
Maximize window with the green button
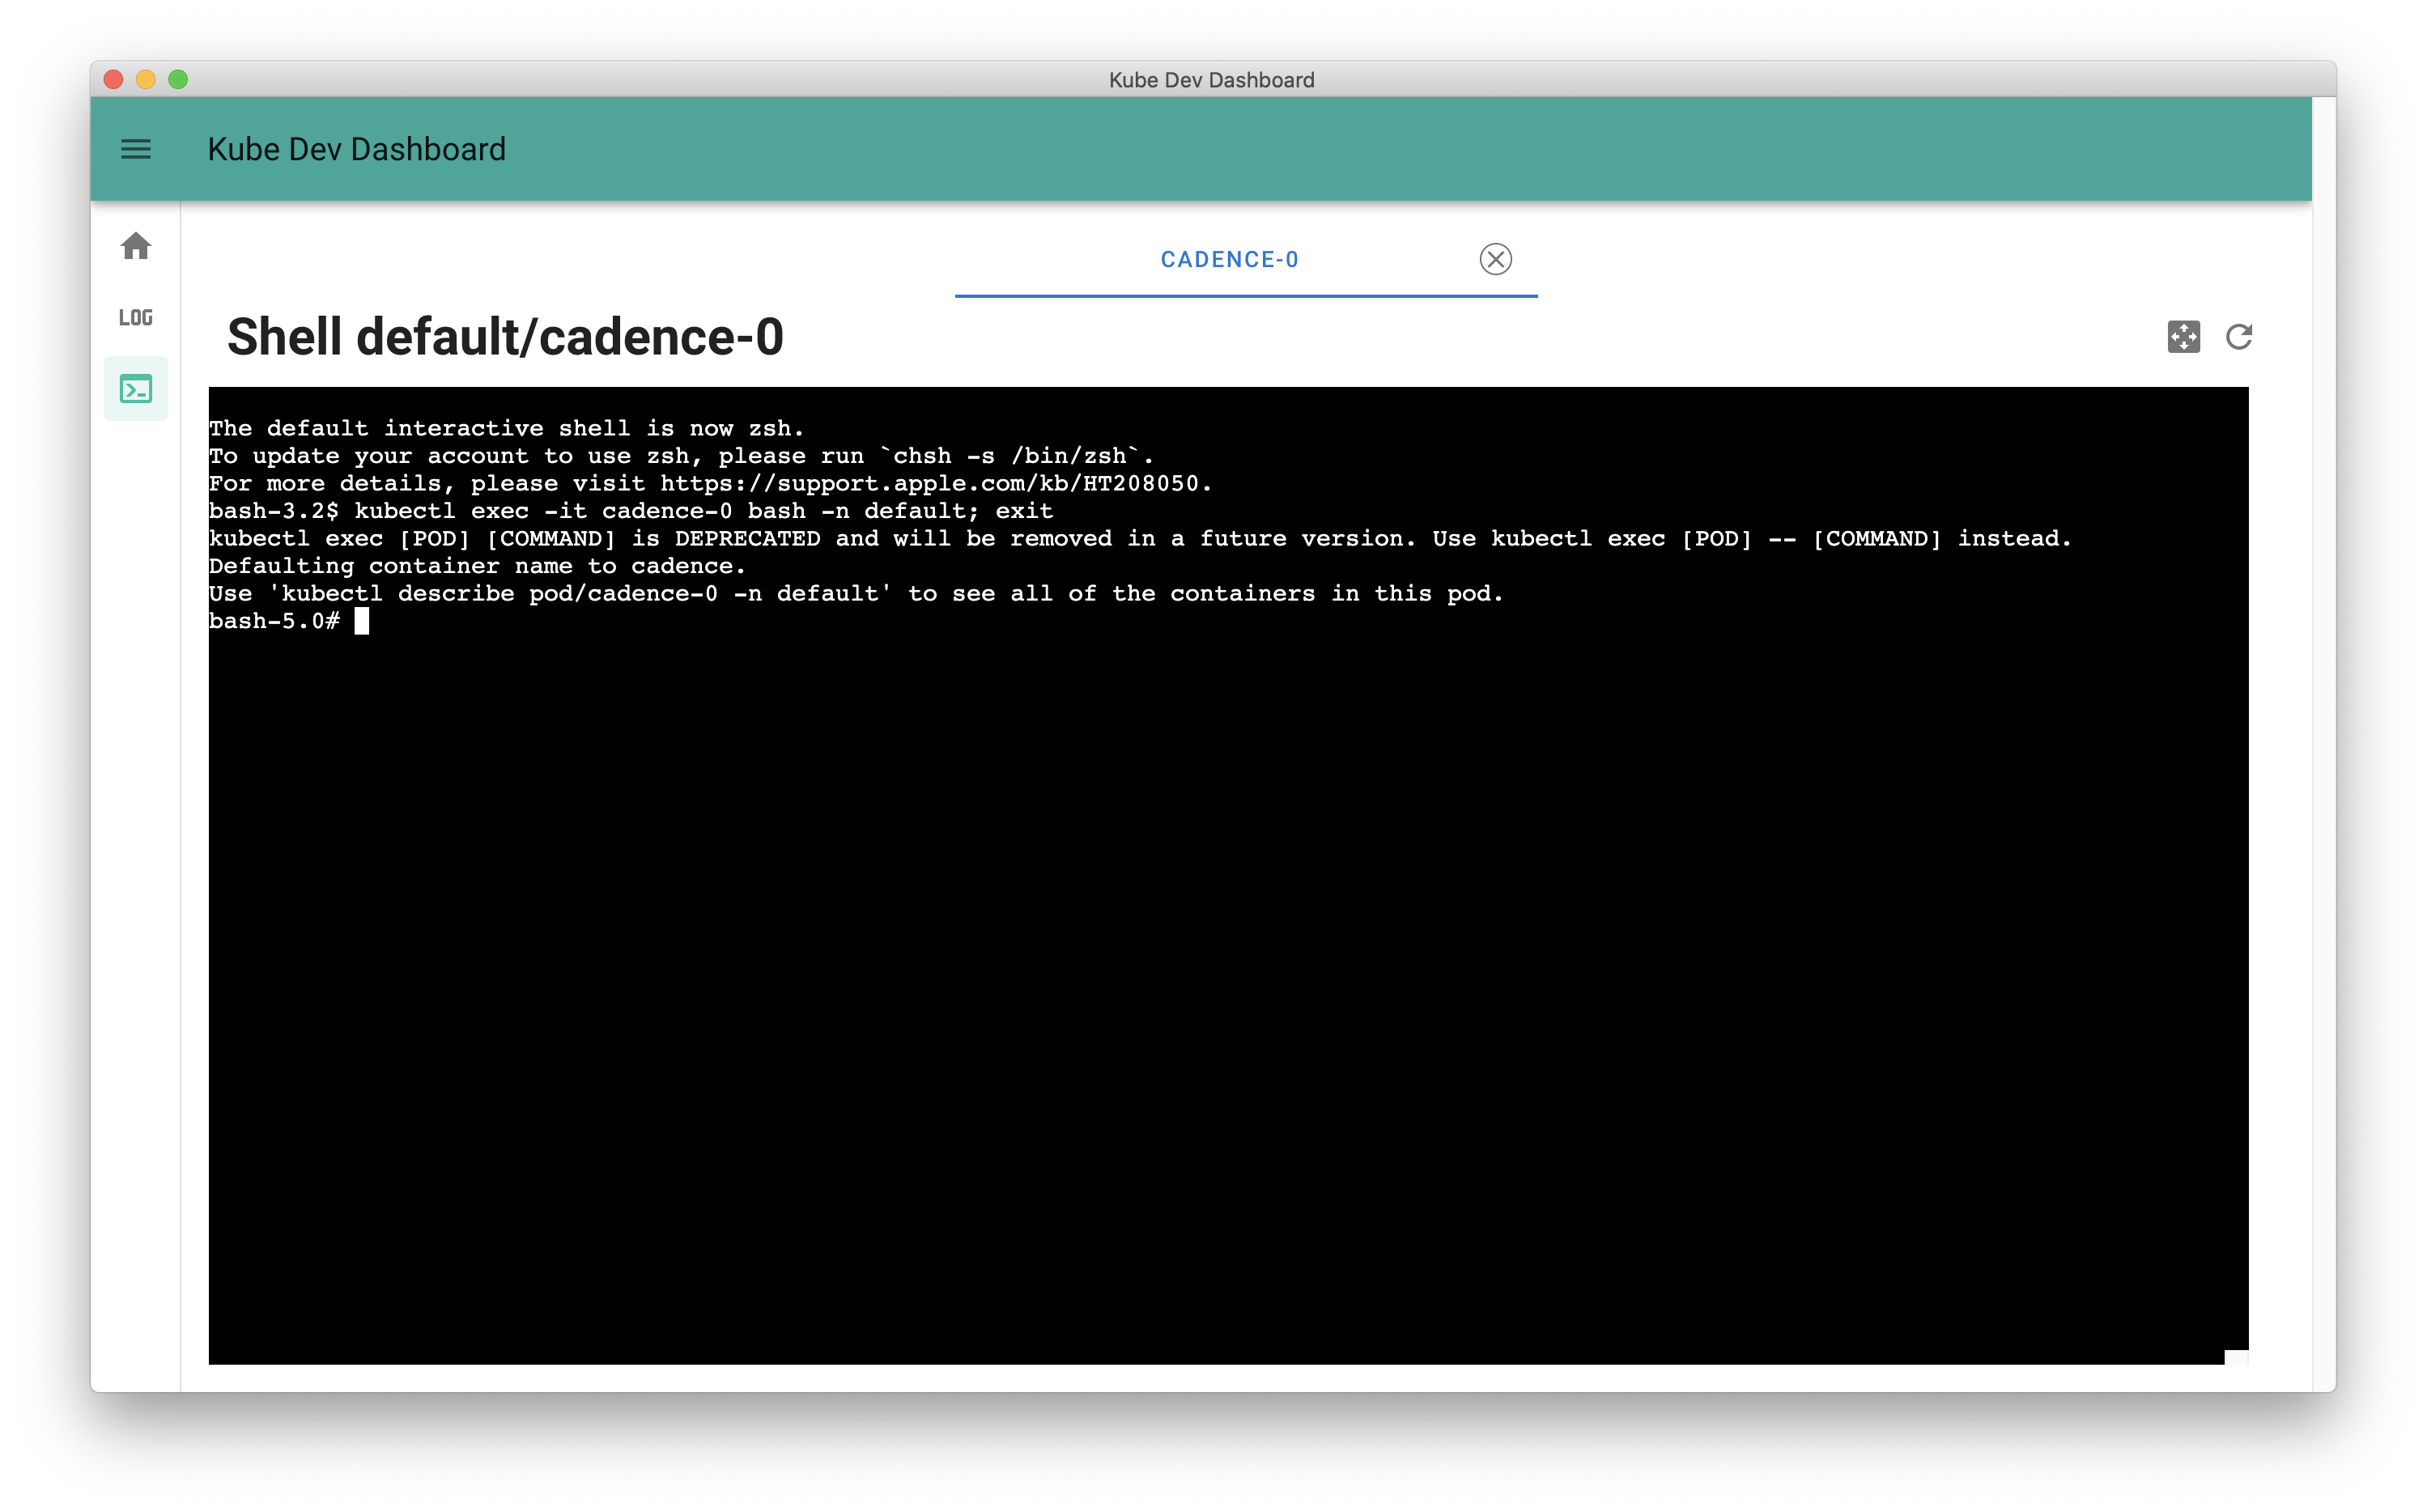click(x=178, y=80)
